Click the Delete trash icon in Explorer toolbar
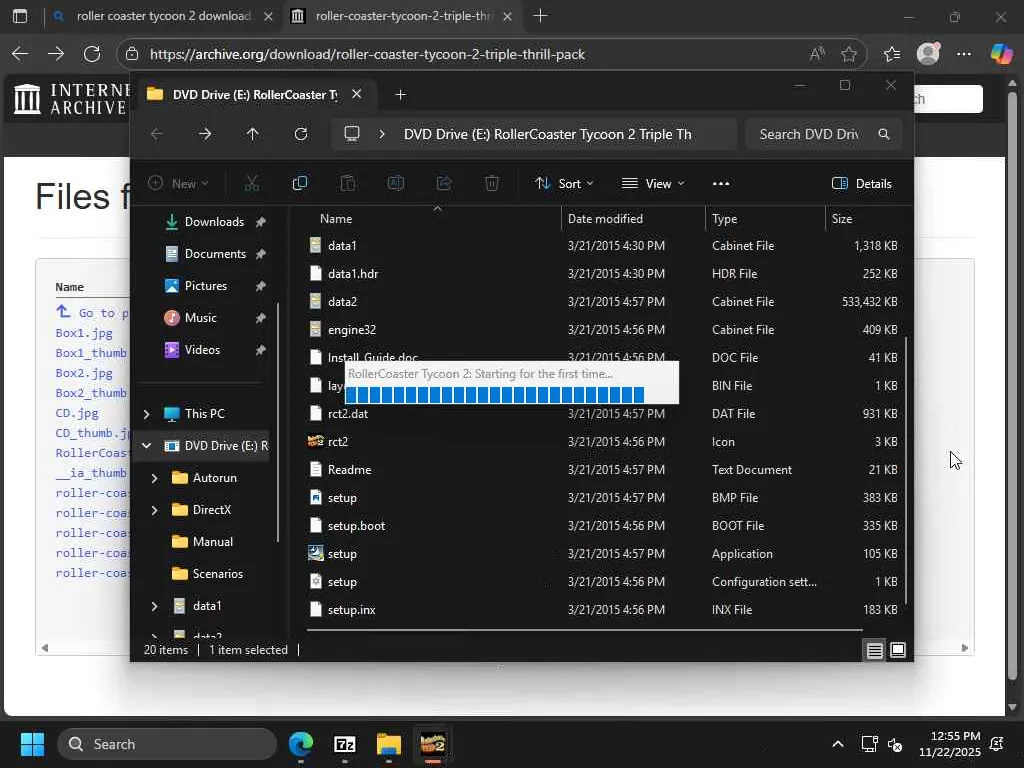The image size is (1024, 768). (492, 184)
